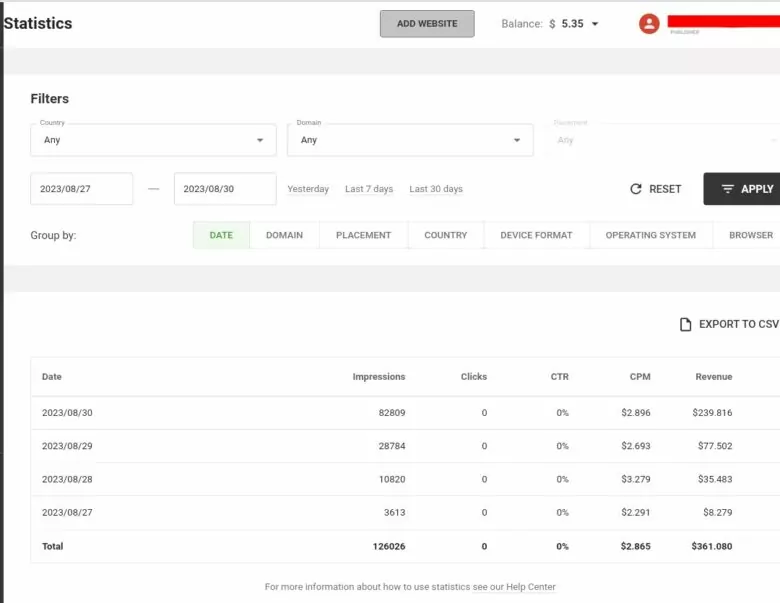Click the start date field 2023/08/27

[81, 189]
